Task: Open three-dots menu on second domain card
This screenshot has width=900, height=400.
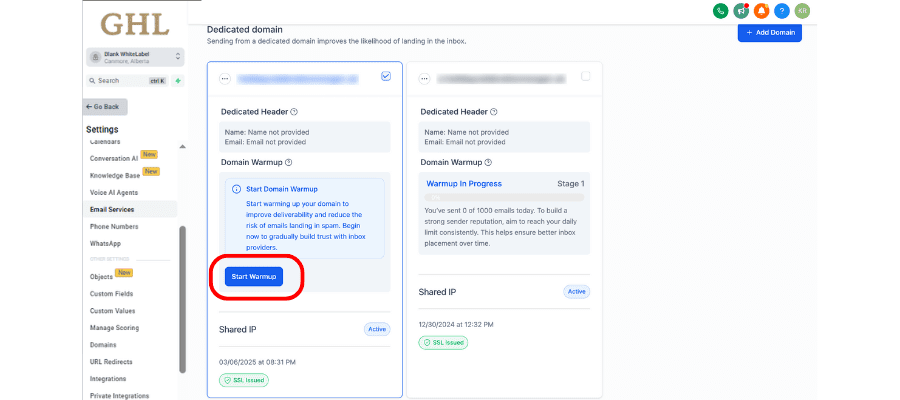Action: (x=424, y=79)
